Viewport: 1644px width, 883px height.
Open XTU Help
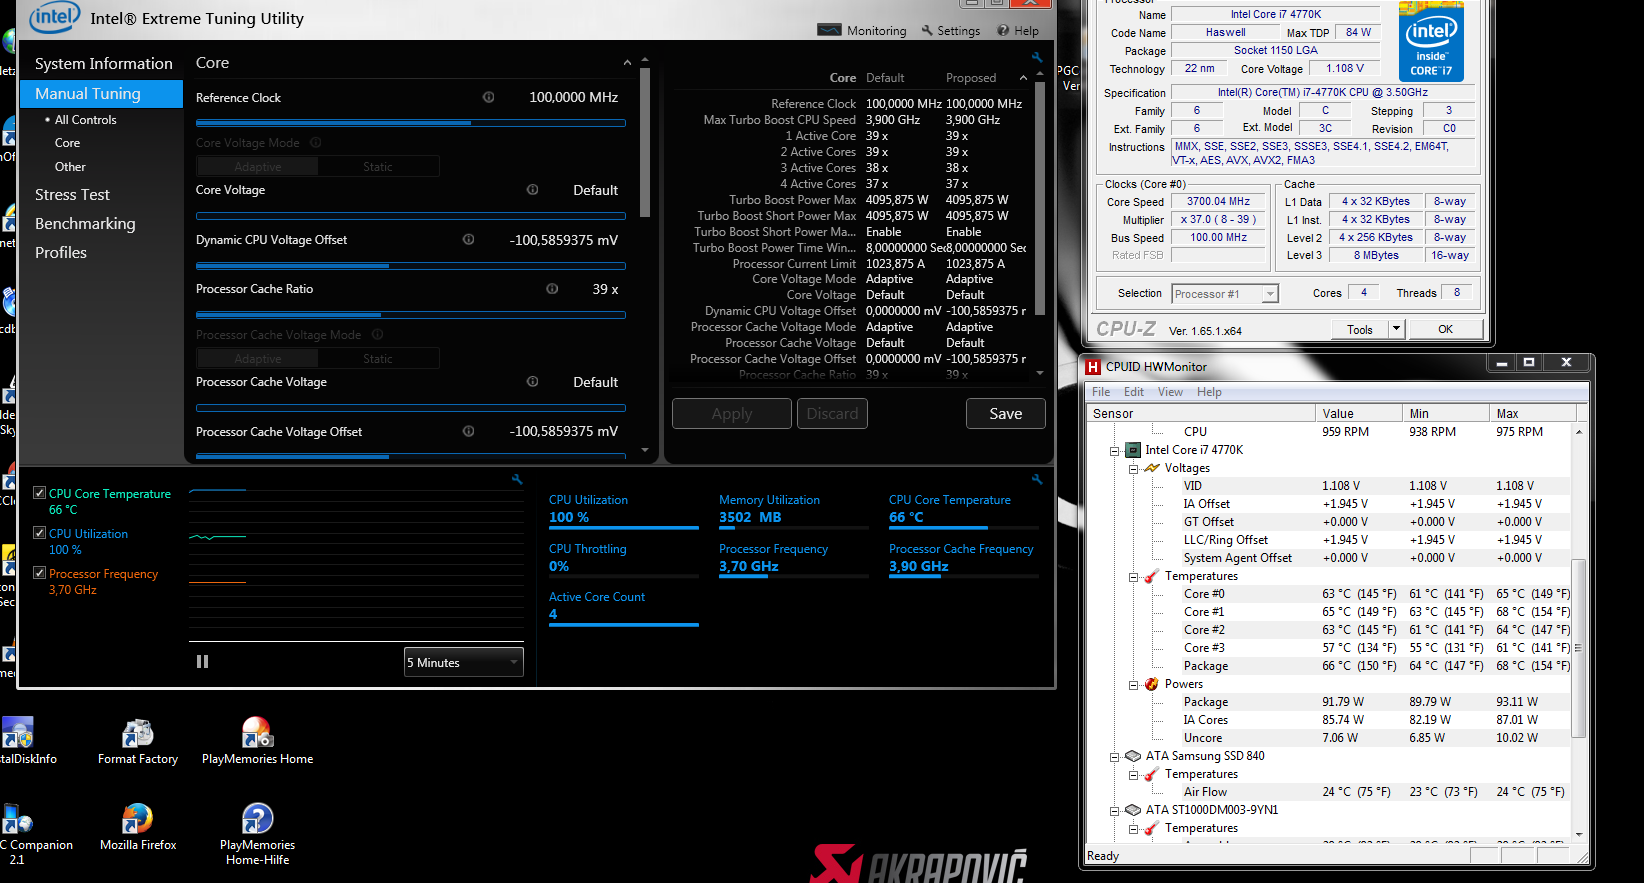click(1018, 30)
